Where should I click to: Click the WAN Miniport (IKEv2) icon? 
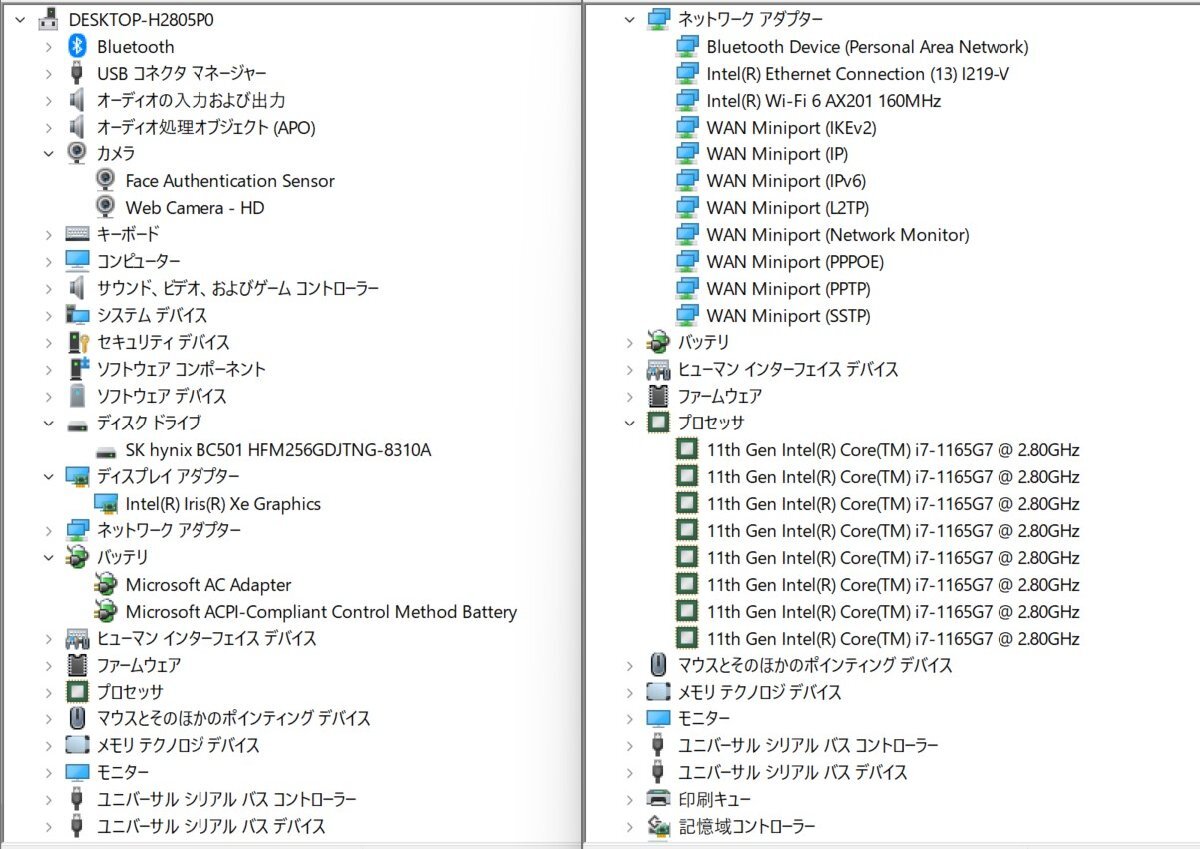687,127
